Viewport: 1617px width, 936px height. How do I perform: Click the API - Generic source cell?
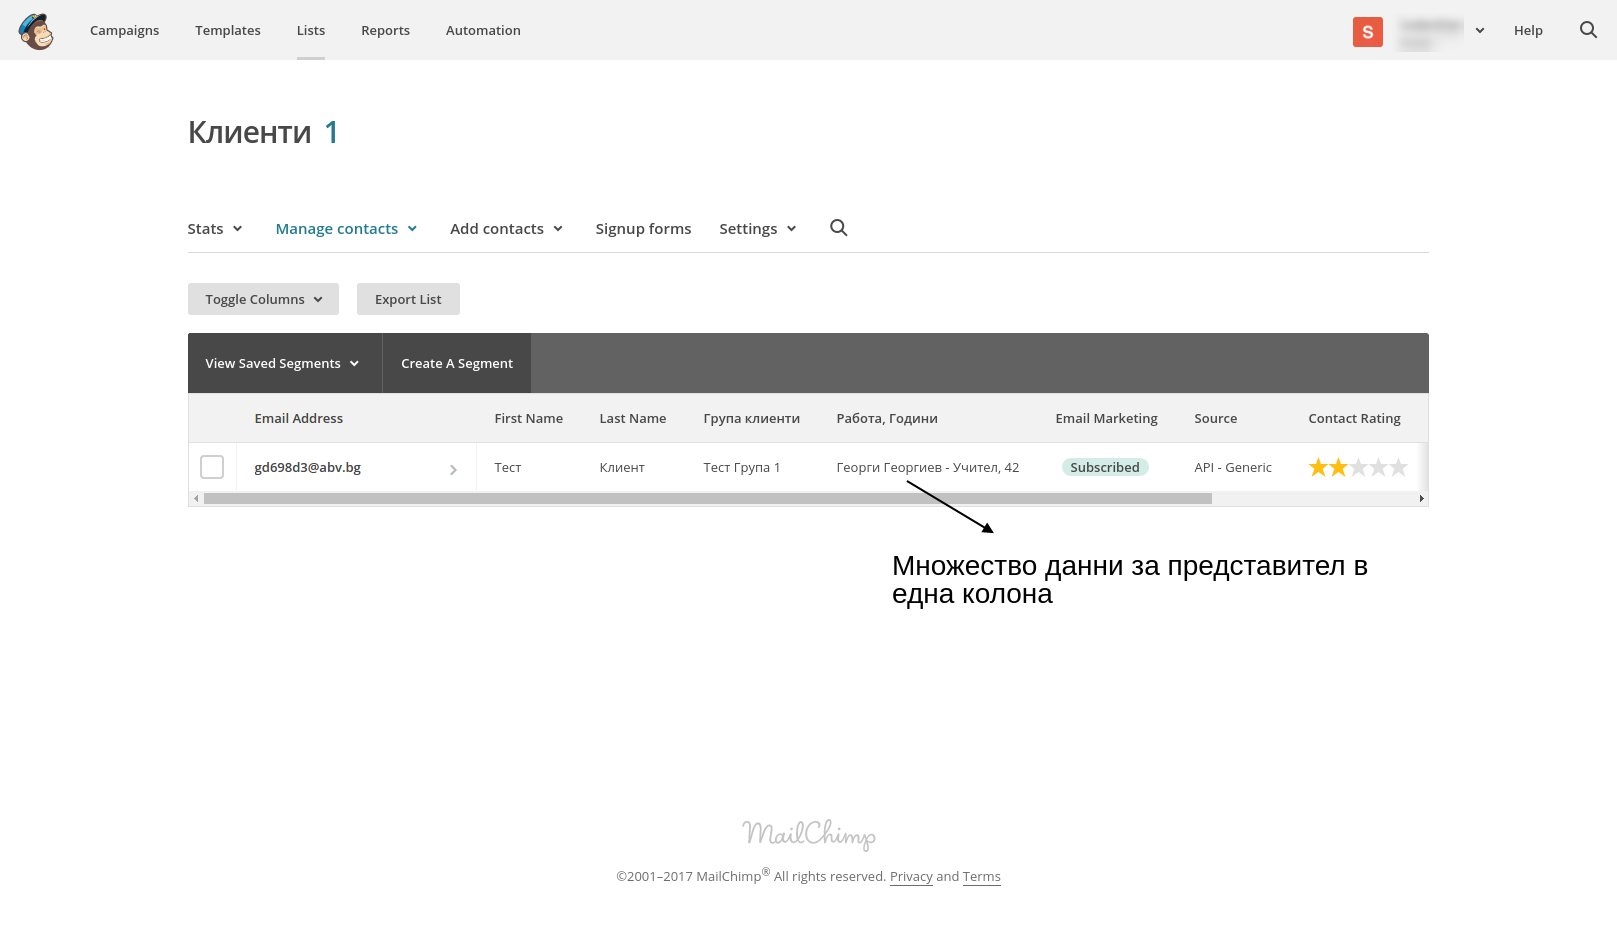[x=1233, y=467]
